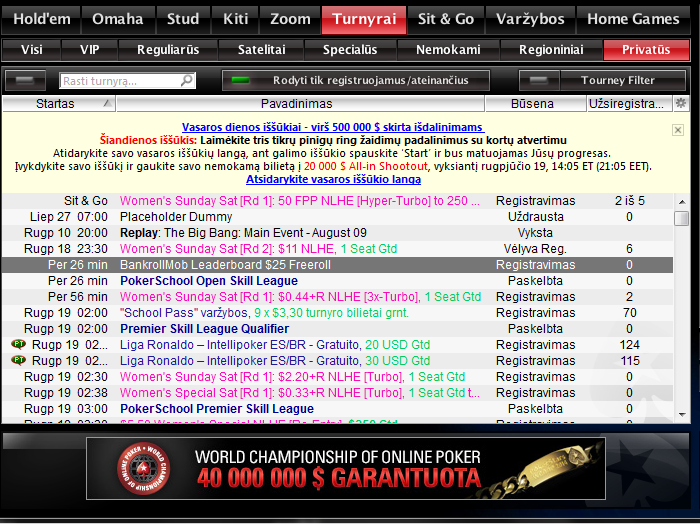Select the Zoom tab
The height and width of the screenshot is (524, 700).
[290, 20]
